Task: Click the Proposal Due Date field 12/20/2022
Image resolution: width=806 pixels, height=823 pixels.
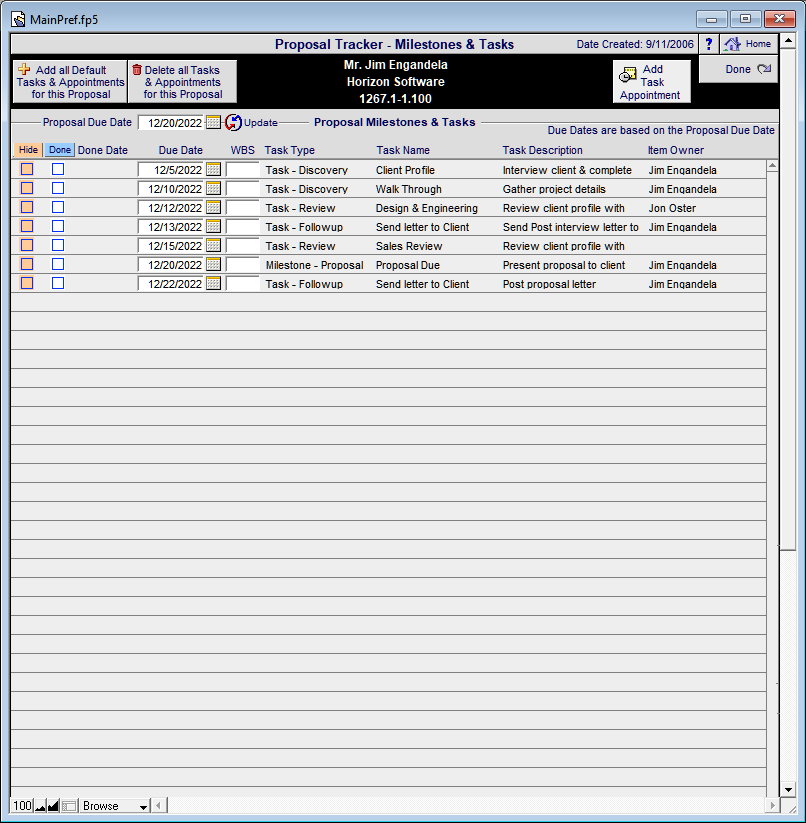Action: point(172,123)
